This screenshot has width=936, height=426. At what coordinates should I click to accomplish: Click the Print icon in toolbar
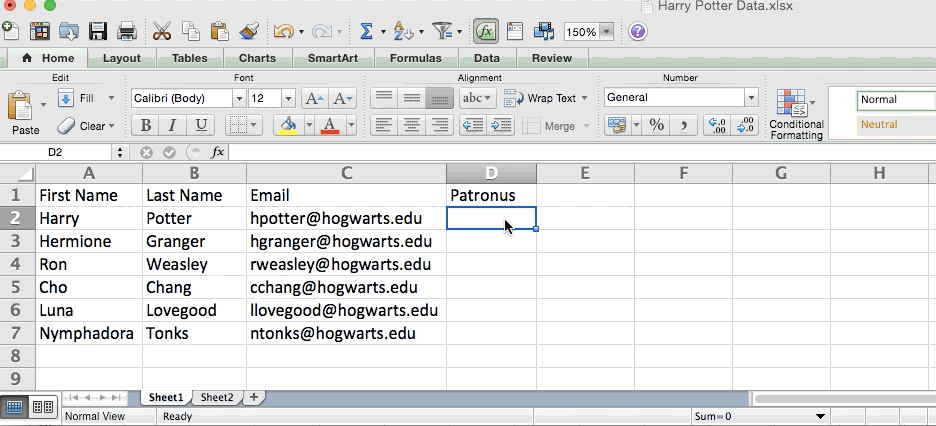pyautogui.click(x=127, y=32)
